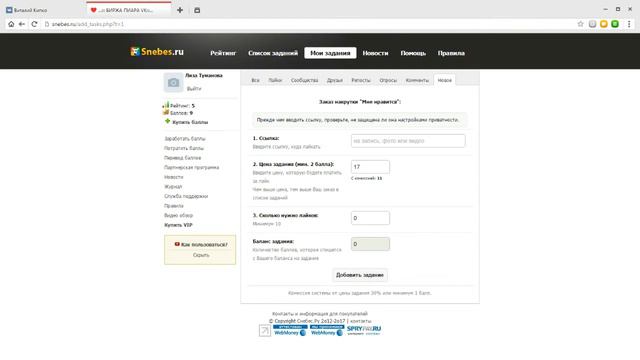This screenshot has width=640, height=360.
Task: Focus the Цена задания price field
Action: [x=370, y=167]
